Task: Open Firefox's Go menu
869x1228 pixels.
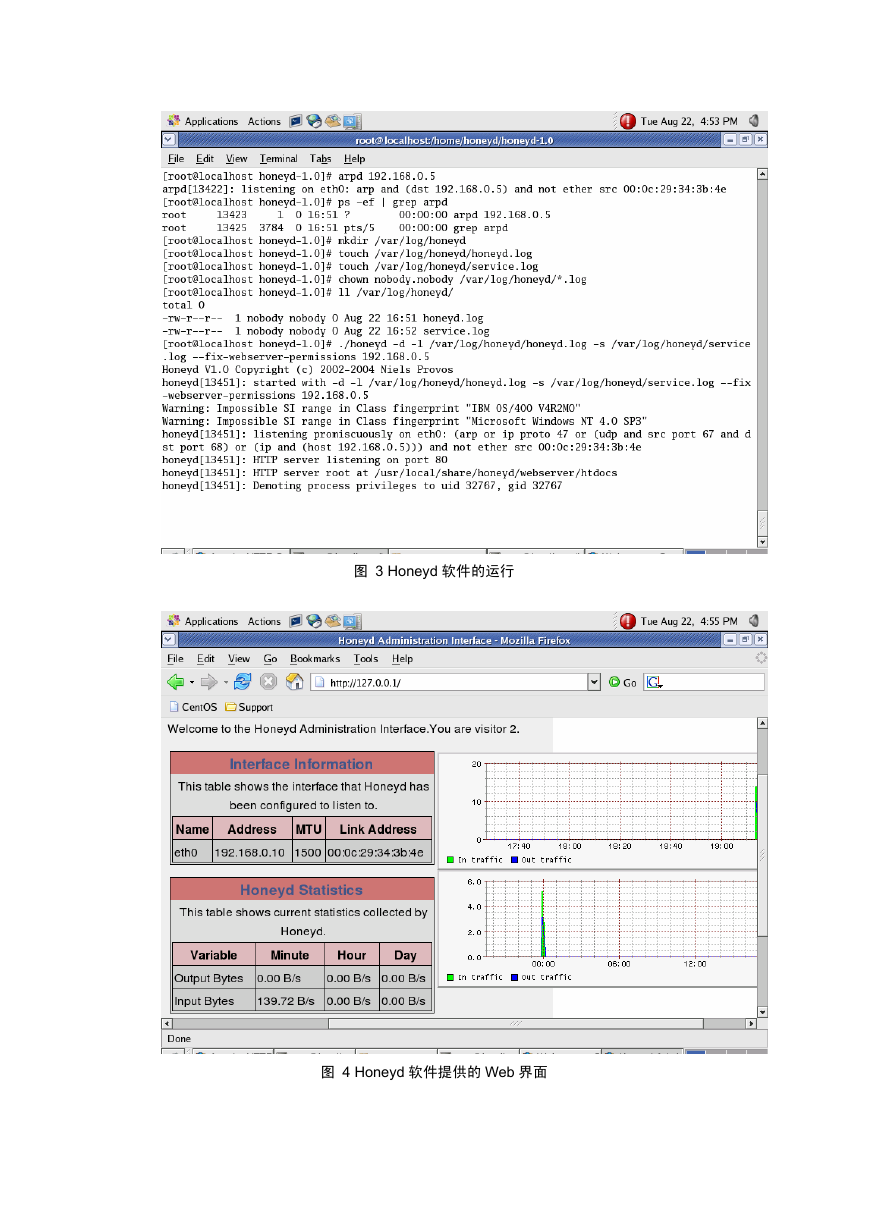Action: (270, 659)
